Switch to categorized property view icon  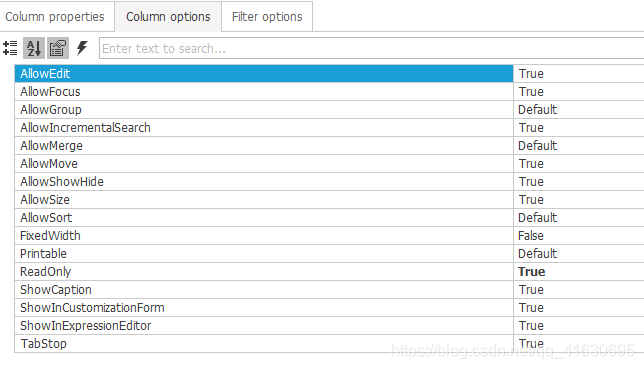10,48
